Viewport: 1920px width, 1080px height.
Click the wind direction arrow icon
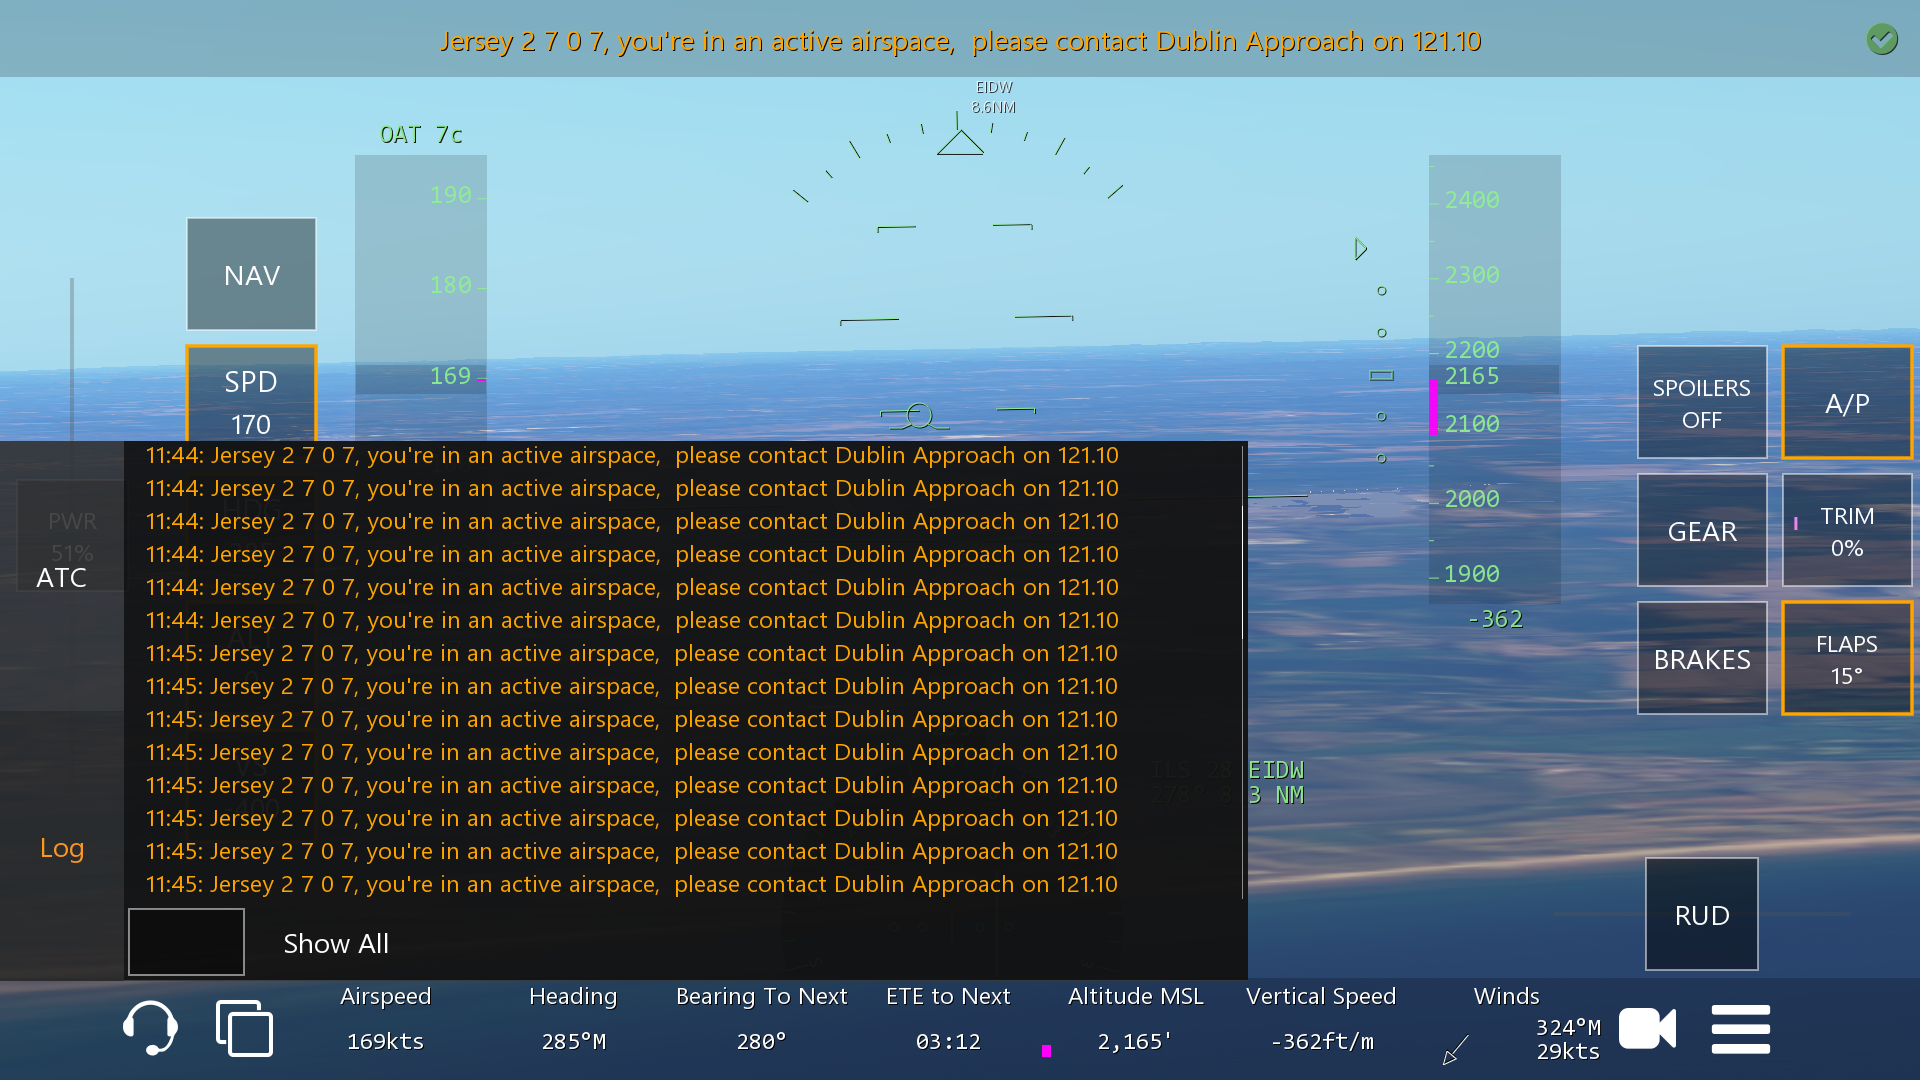tap(1456, 1050)
